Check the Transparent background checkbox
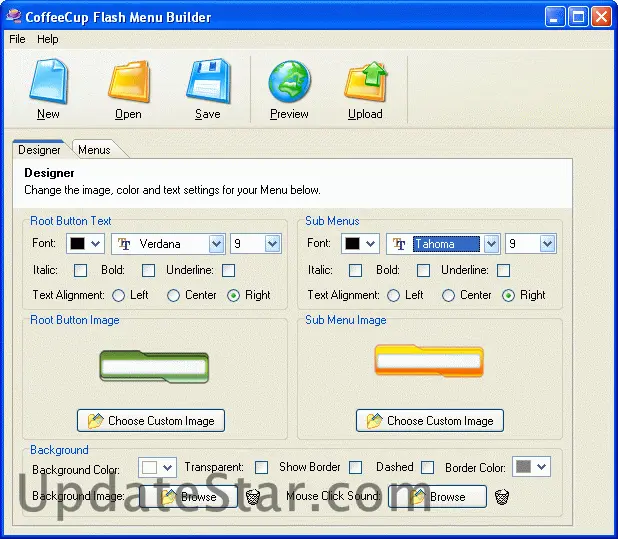The image size is (618, 539). (x=261, y=468)
